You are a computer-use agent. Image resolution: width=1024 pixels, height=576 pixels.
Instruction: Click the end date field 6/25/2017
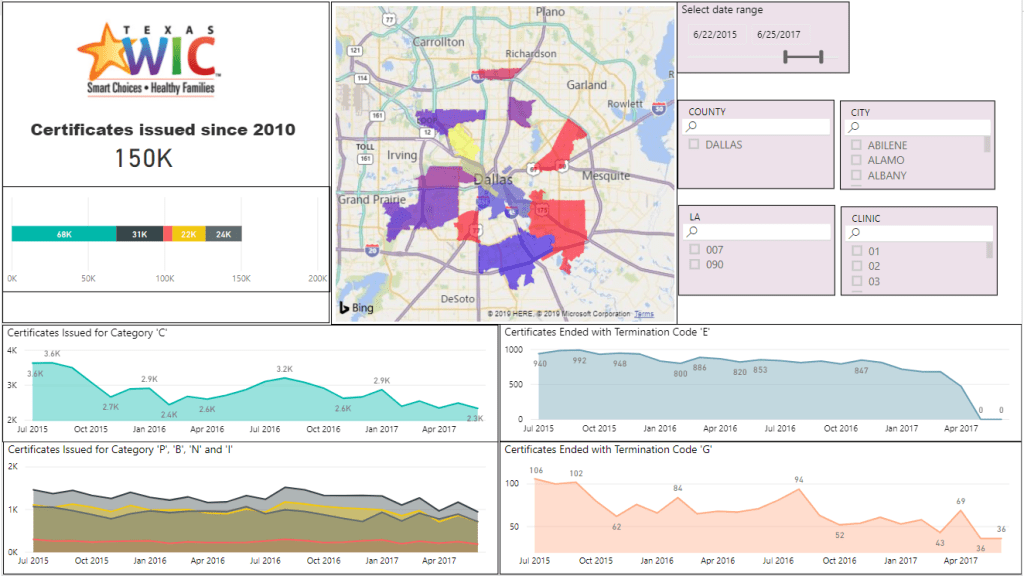(780, 35)
